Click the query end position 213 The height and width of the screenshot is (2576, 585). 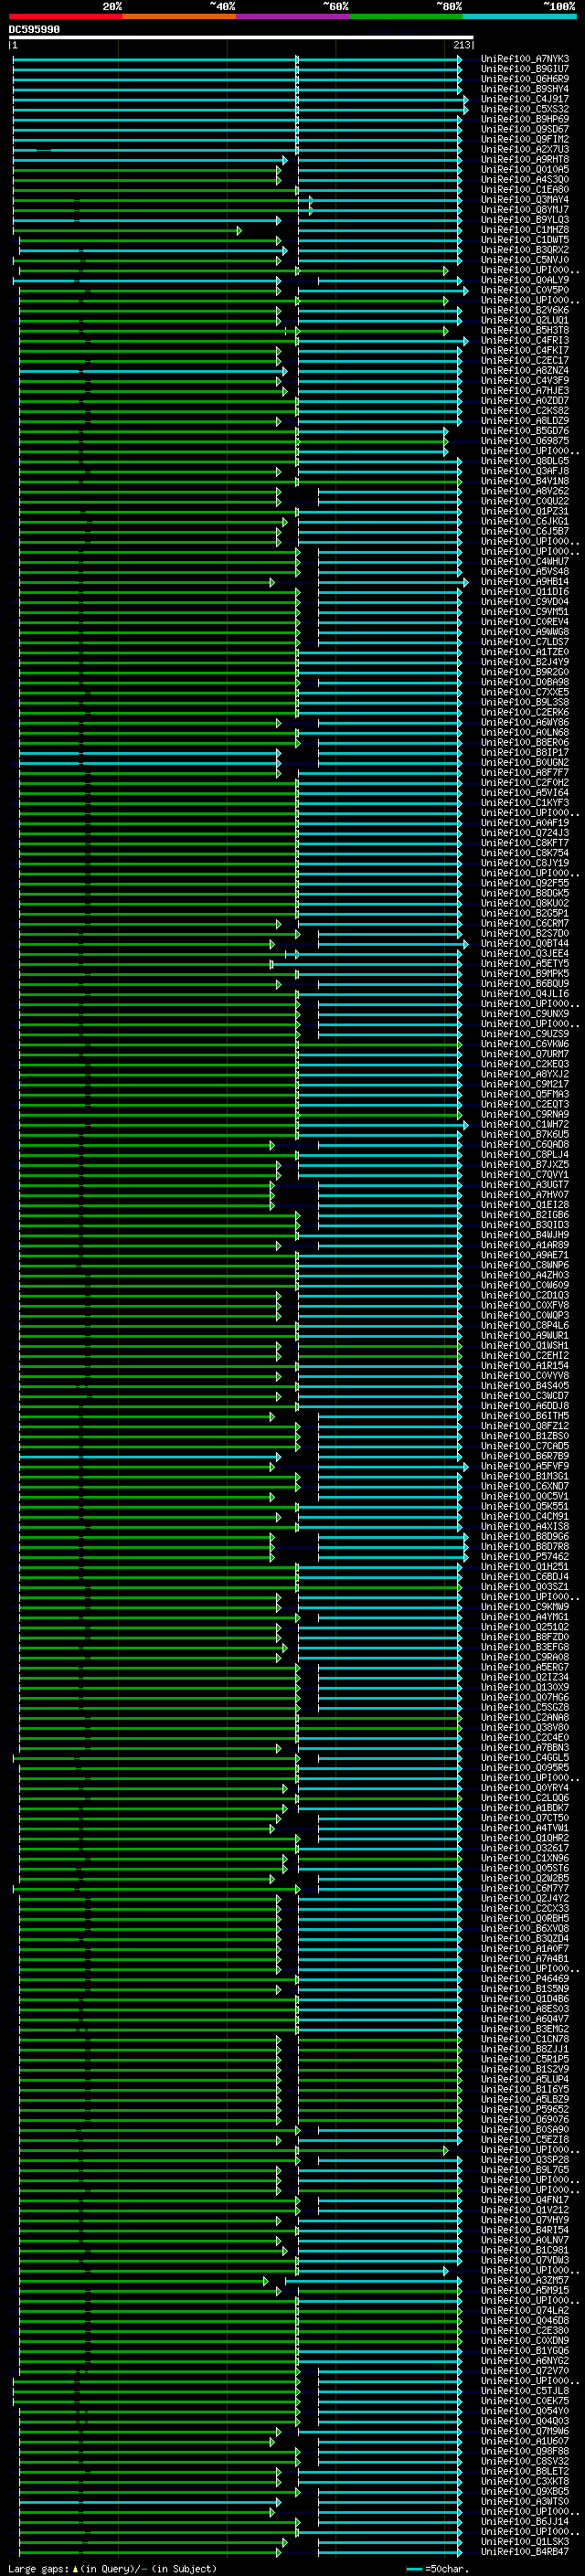pos(461,45)
